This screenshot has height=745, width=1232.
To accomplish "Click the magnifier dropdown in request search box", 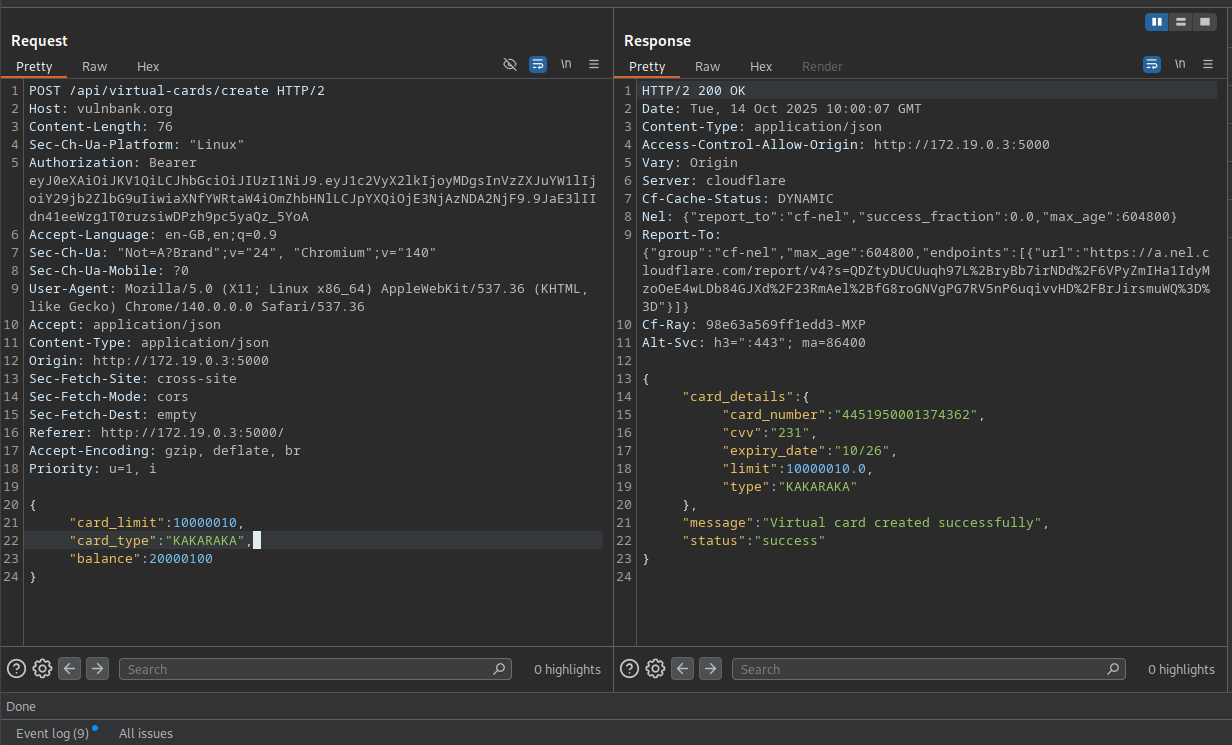I will (499, 669).
